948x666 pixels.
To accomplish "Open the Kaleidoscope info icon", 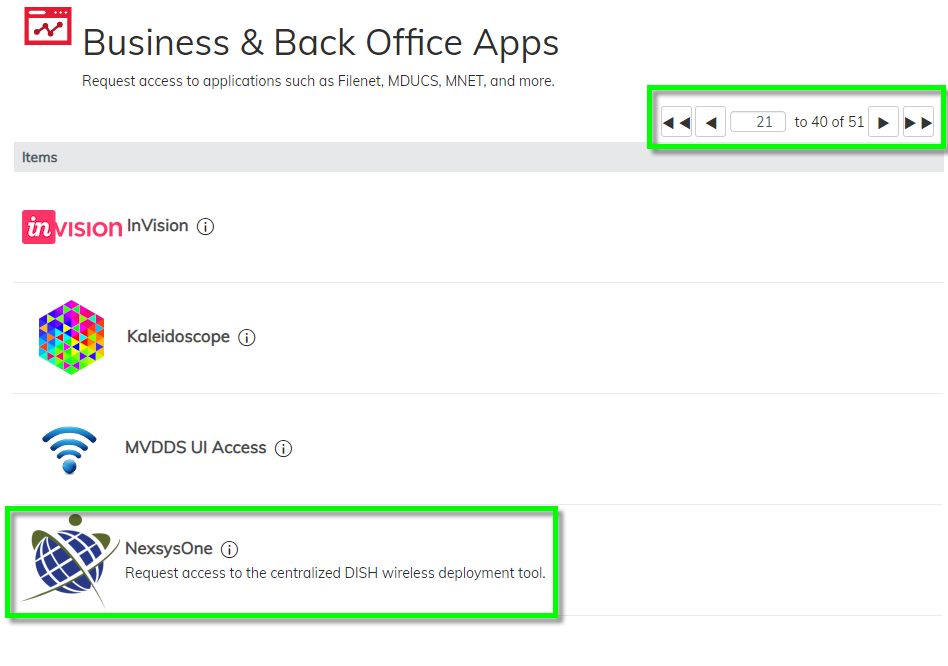I will [247, 337].
